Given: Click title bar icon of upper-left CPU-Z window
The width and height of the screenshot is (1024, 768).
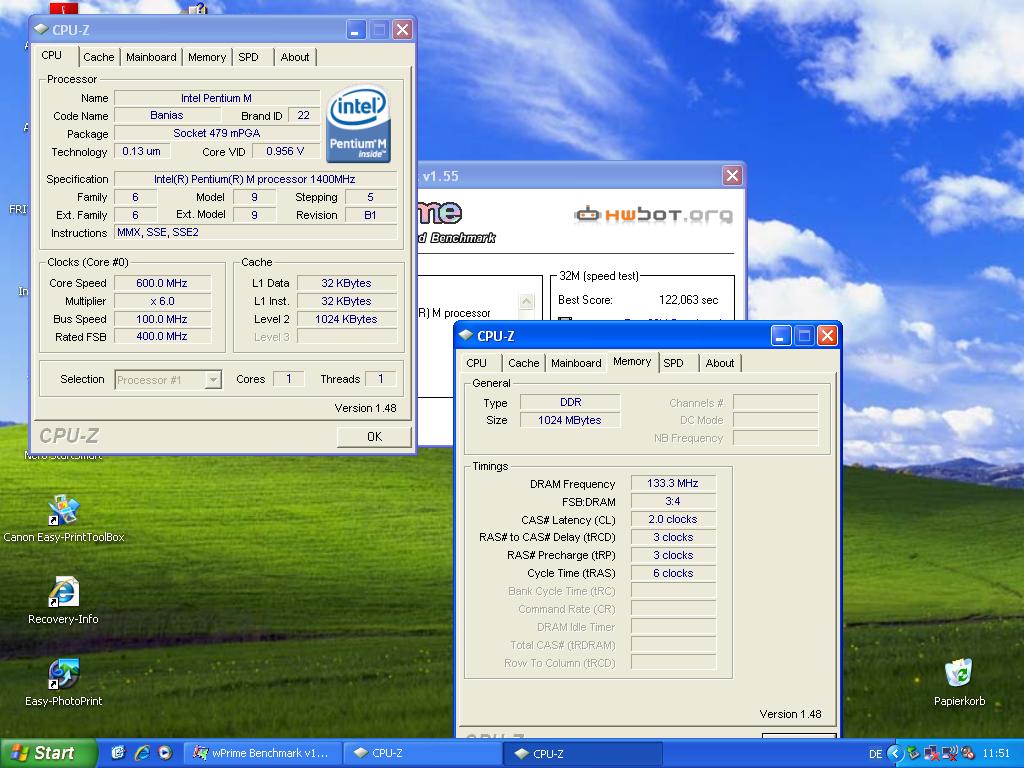Looking at the screenshot, I should click(x=41, y=29).
